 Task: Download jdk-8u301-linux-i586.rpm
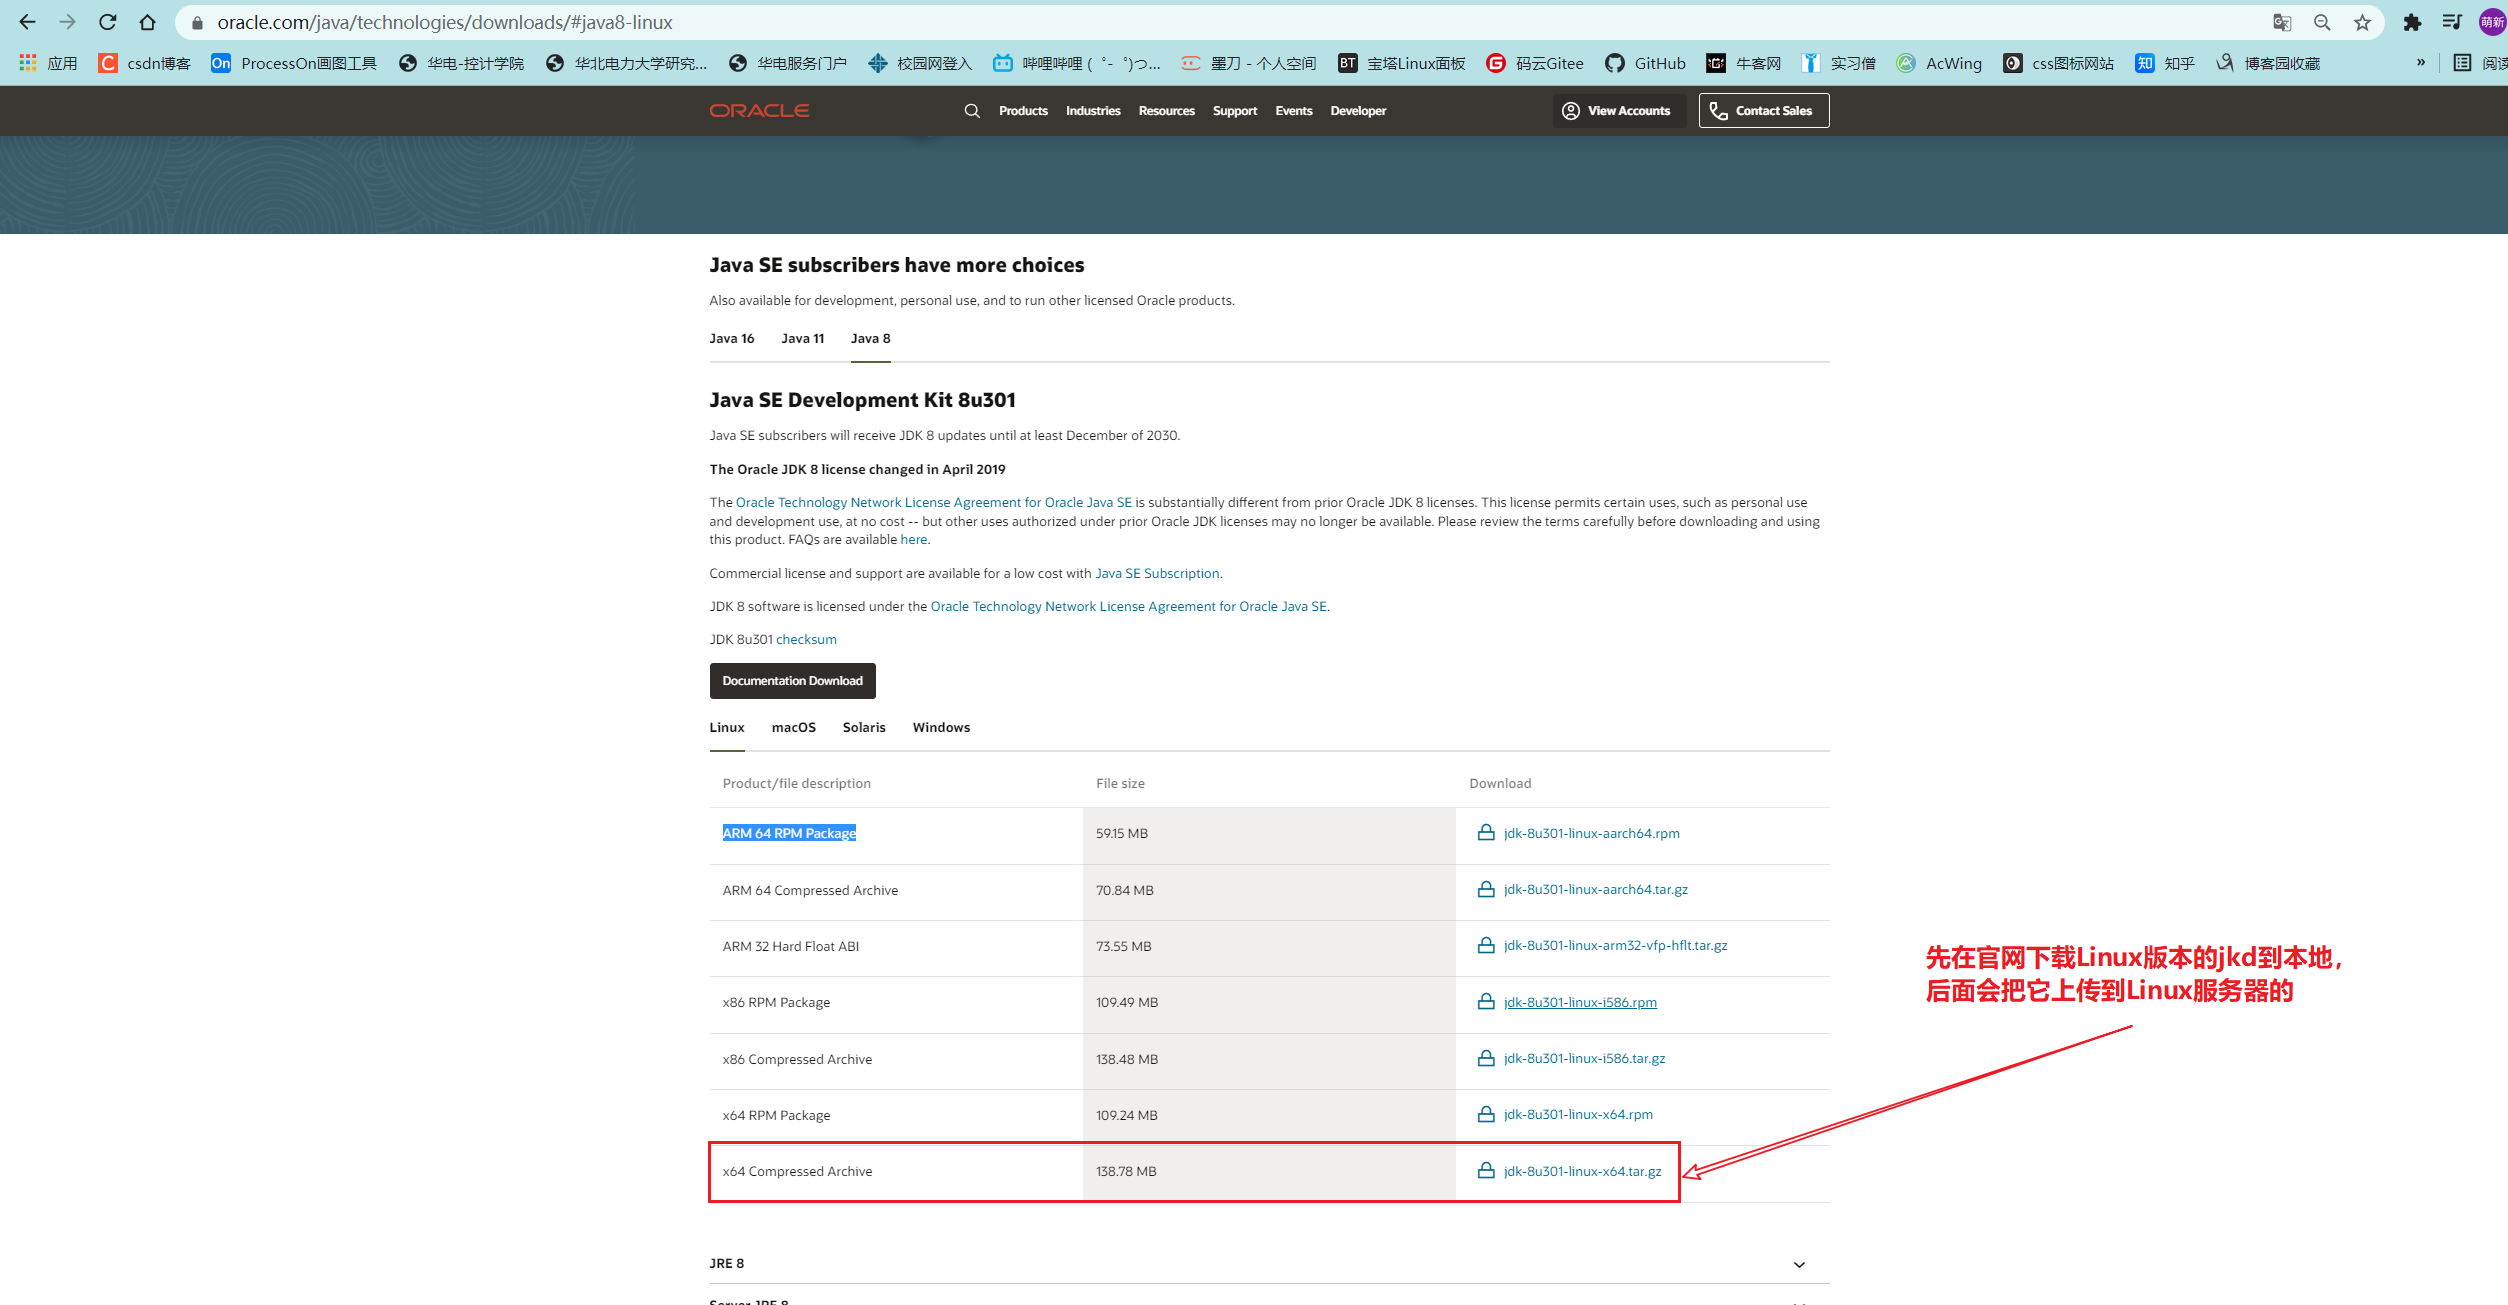pyautogui.click(x=1580, y=1003)
